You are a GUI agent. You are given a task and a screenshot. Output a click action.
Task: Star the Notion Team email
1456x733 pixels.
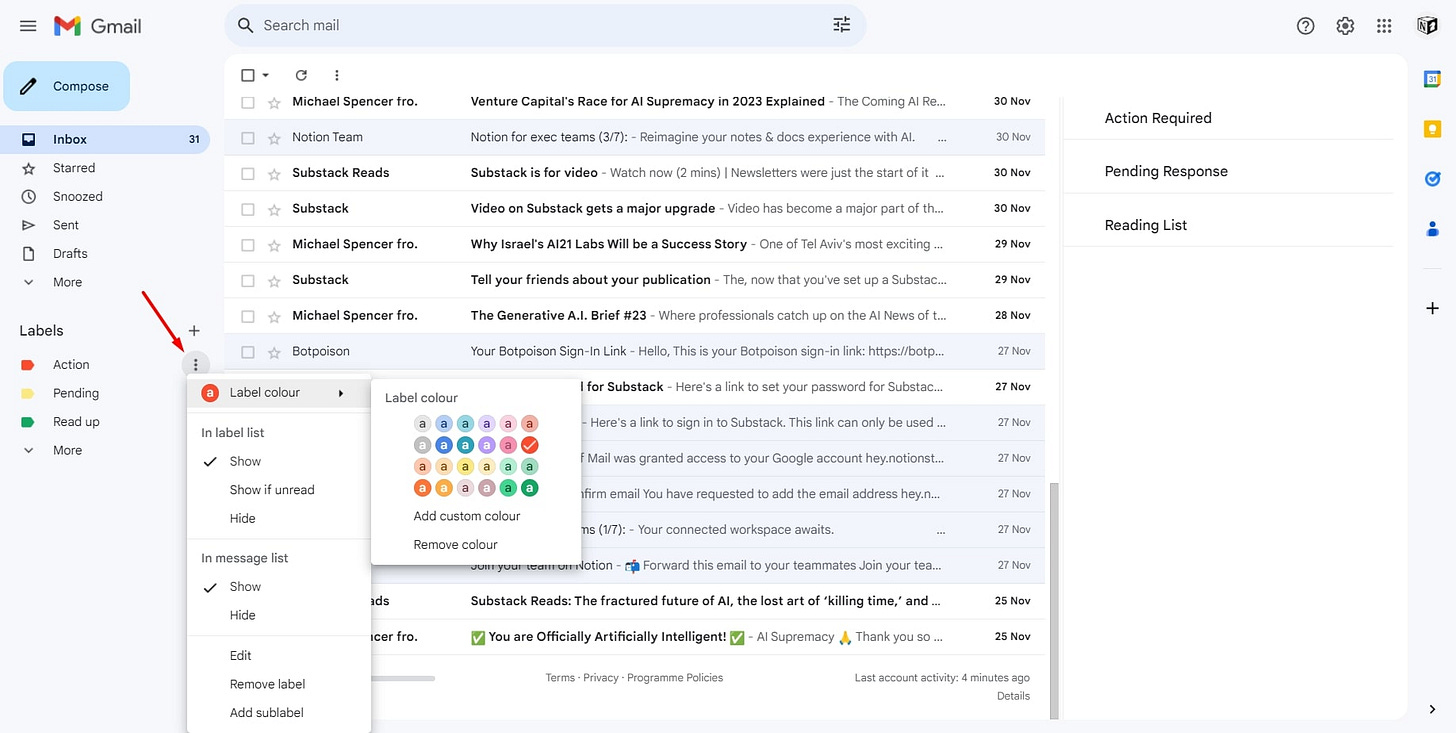[x=274, y=138]
